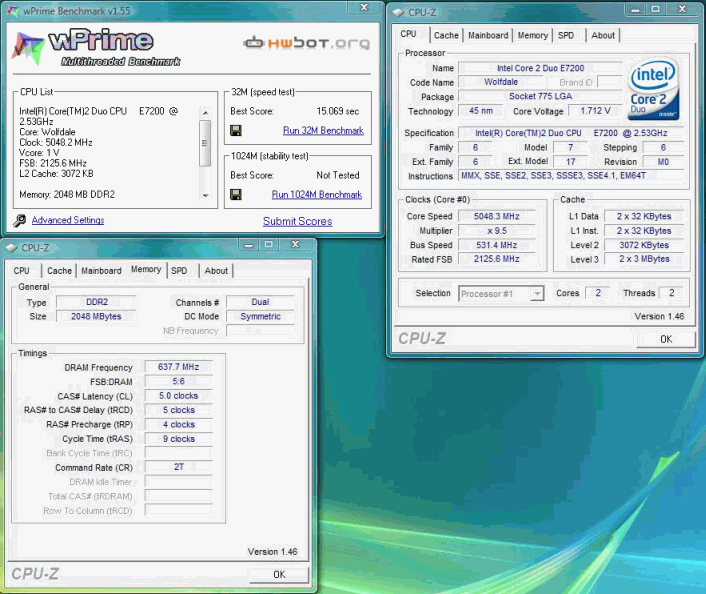Click the DC Mode value Symmetric
This screenshot has height=594, width=706.
(x=260, y=317)
